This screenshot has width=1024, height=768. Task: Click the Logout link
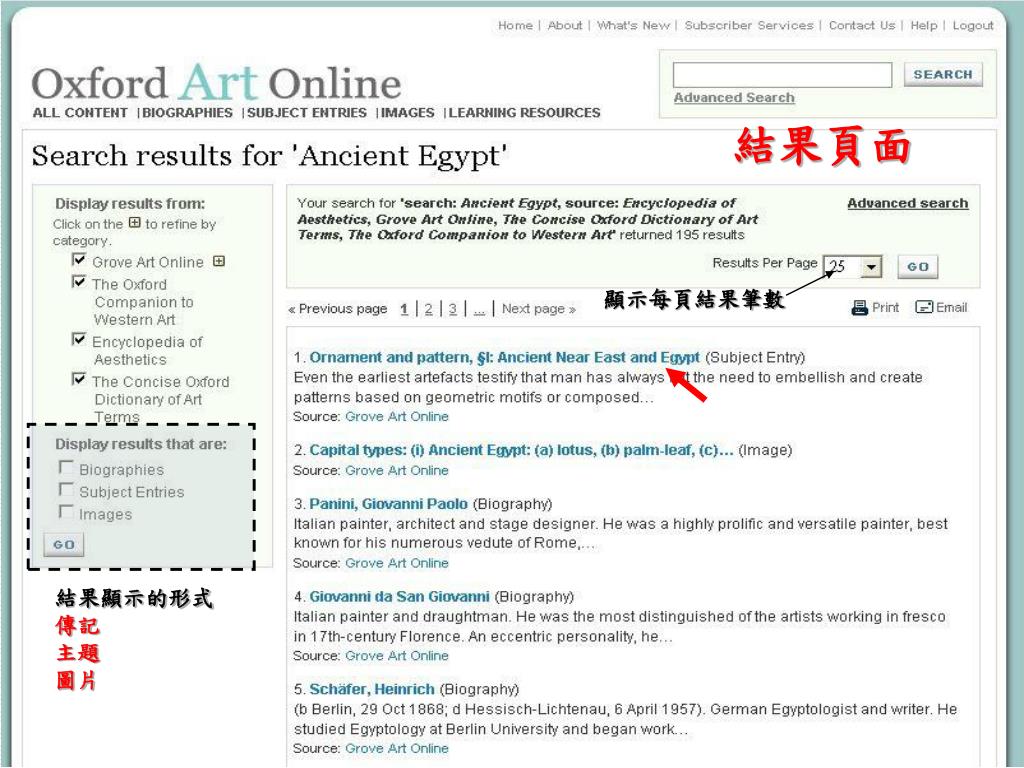pyautogui.click(x=973, y=25)
